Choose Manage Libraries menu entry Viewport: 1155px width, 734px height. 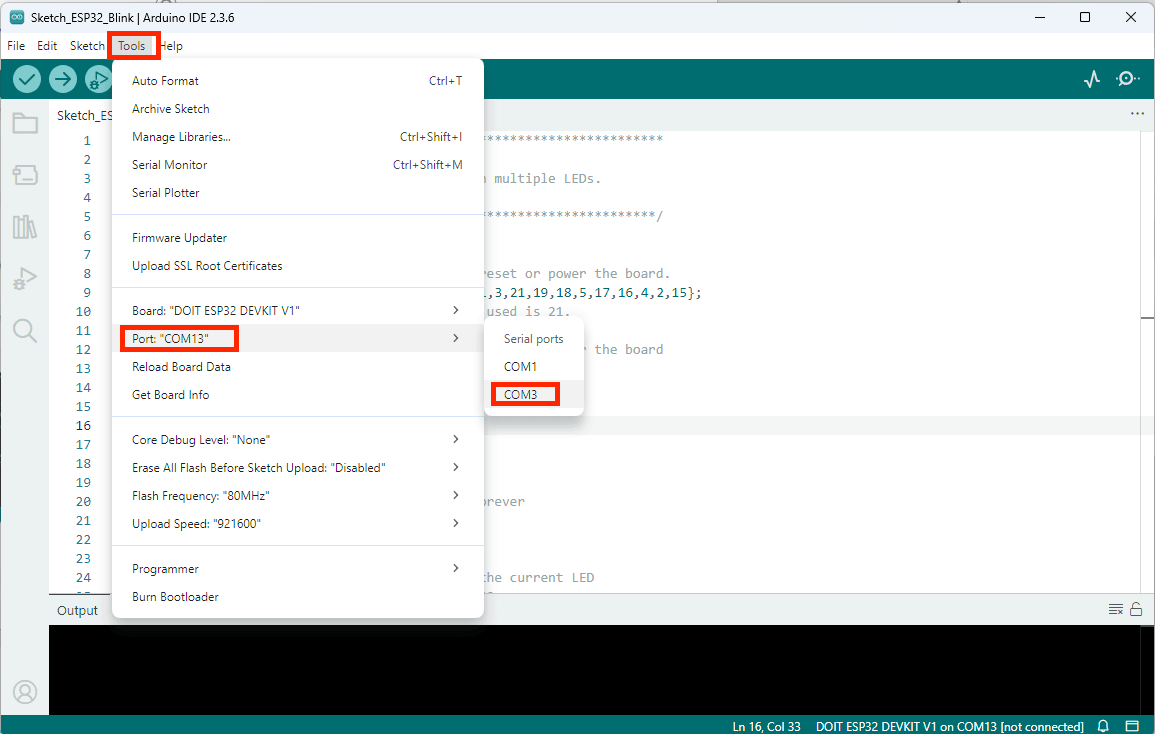pyautogui.click(x=298, y=137)
